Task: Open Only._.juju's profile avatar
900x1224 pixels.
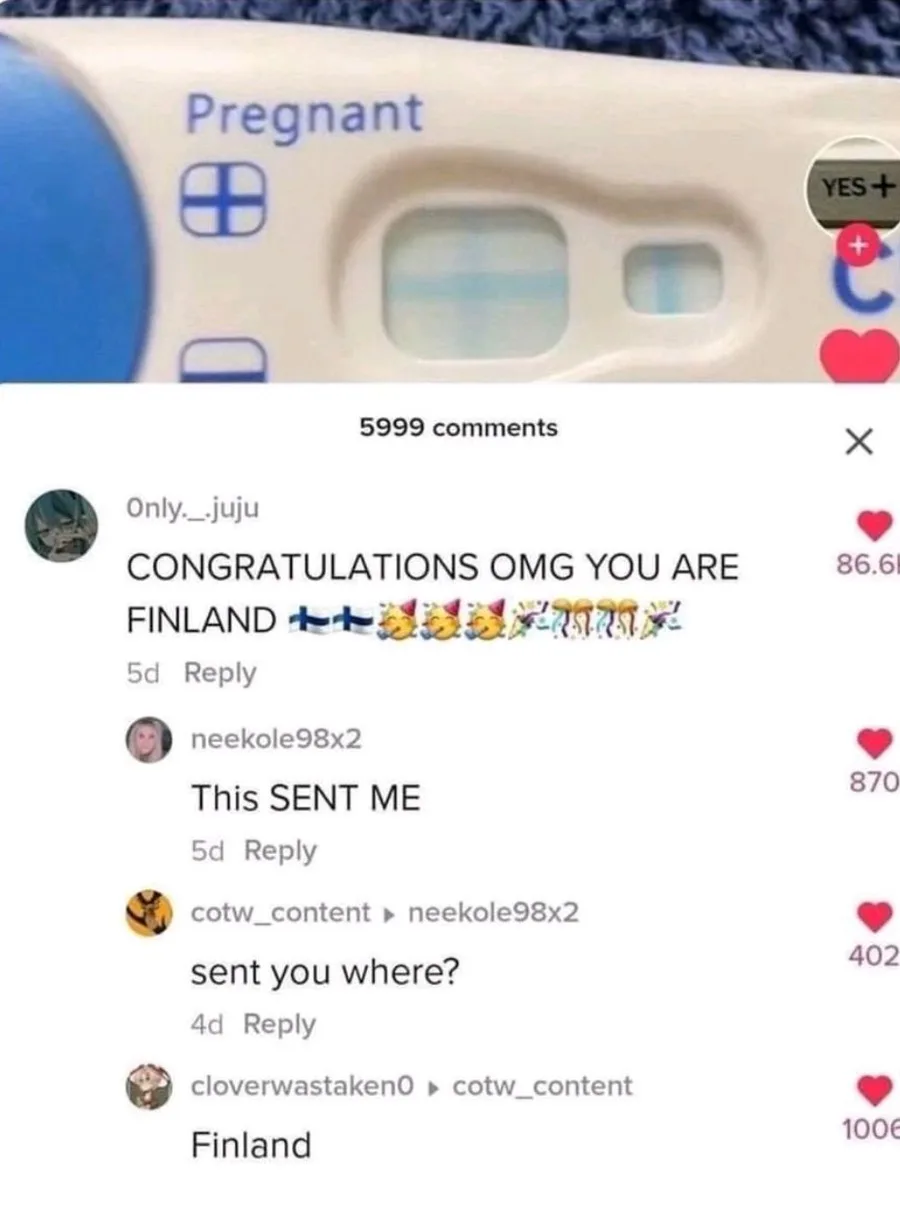Action: (62, 525)
